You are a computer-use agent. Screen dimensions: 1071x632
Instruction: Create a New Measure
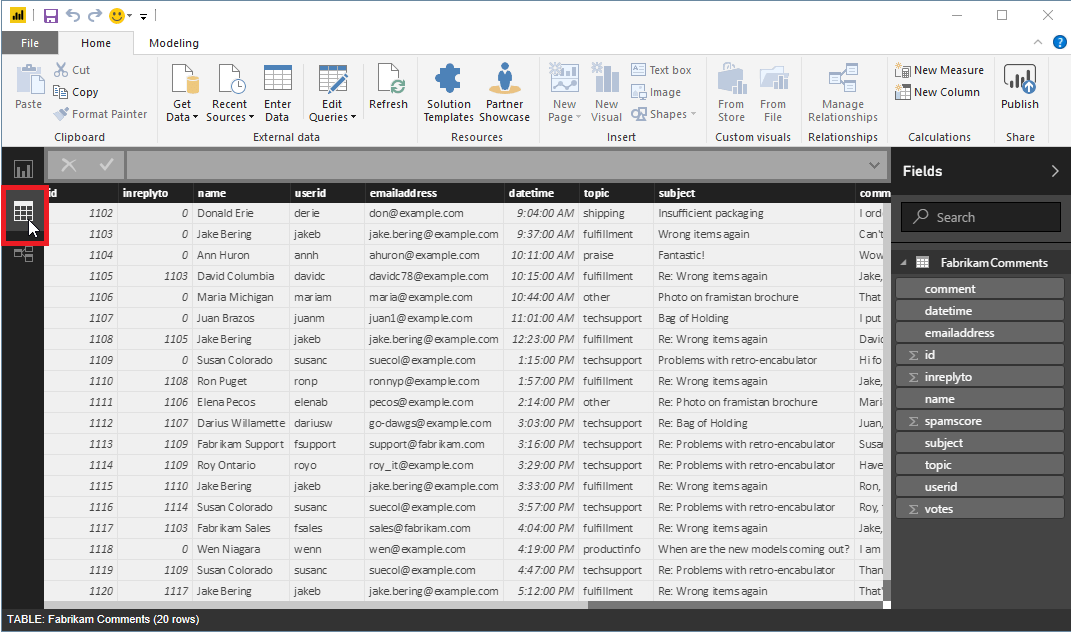[938, 69]
